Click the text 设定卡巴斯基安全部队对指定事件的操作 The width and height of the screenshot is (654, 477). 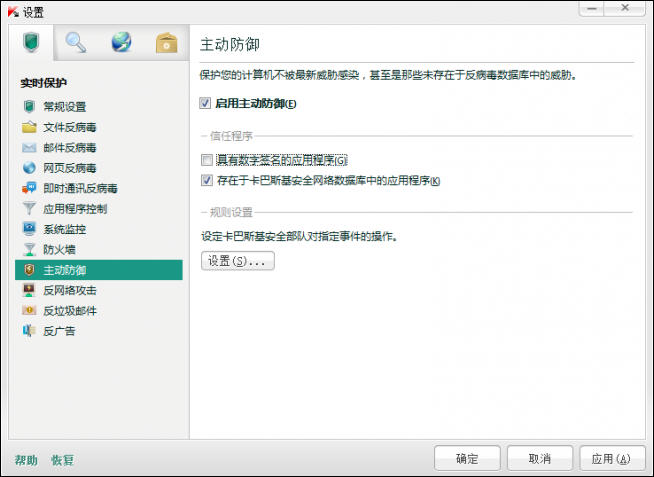coord(299,236)
